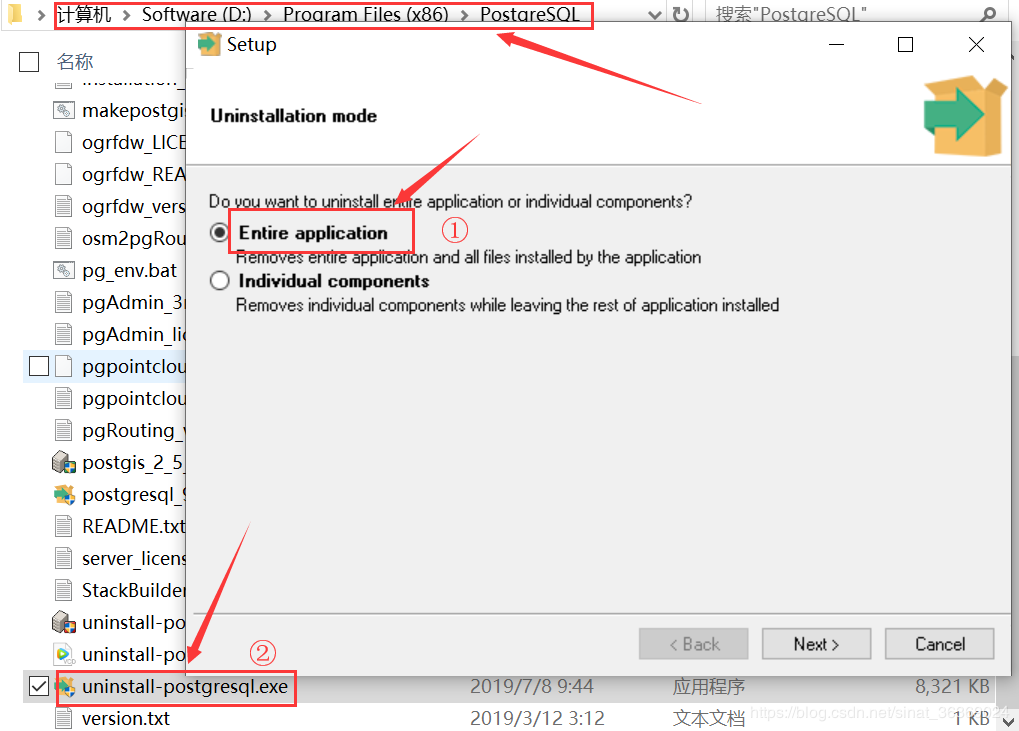
Task: Sort by the 名称 column header
Action: (x=75, y=62)
